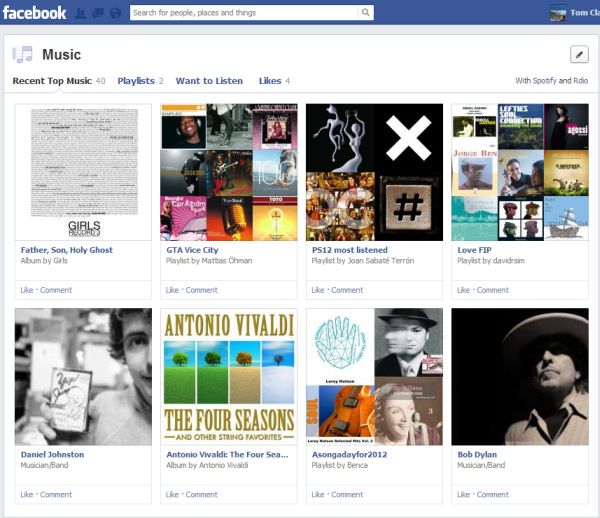Open the PS12 most listened title link

[350, 250]
